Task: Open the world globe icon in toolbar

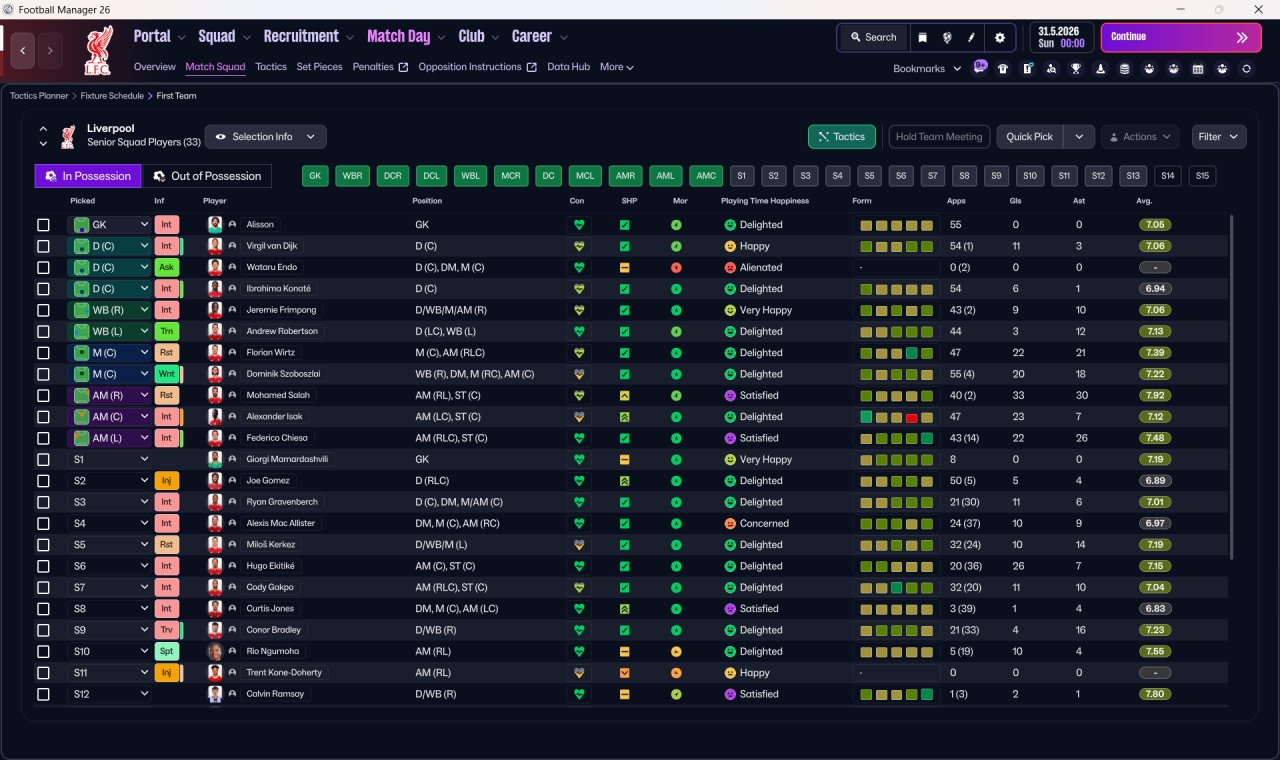Action: pos(947,37)
